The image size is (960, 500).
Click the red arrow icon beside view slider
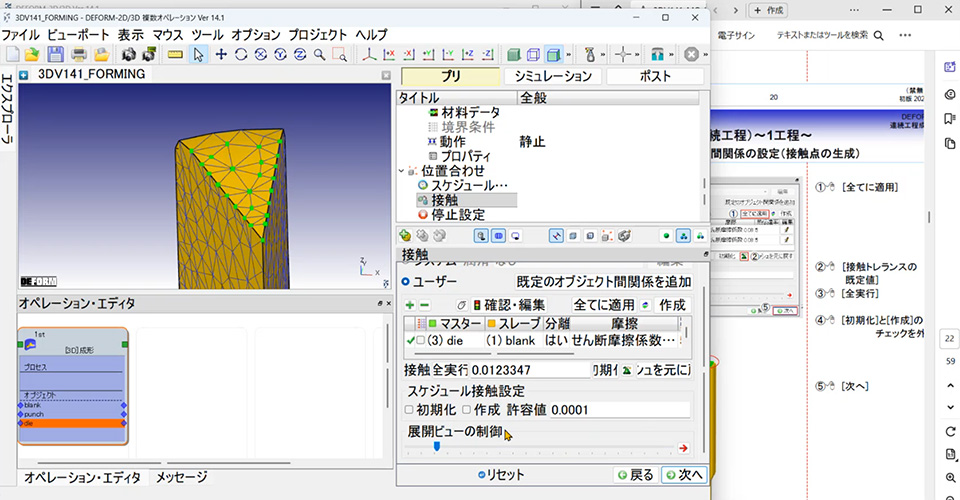point(683,448)
